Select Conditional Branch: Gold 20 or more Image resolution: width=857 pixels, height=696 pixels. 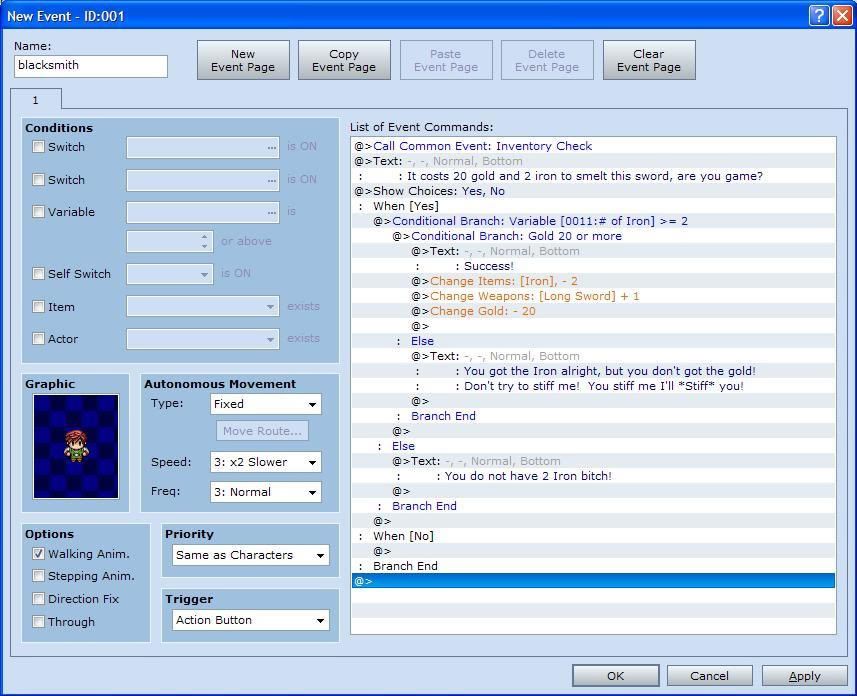click(594, 236)
